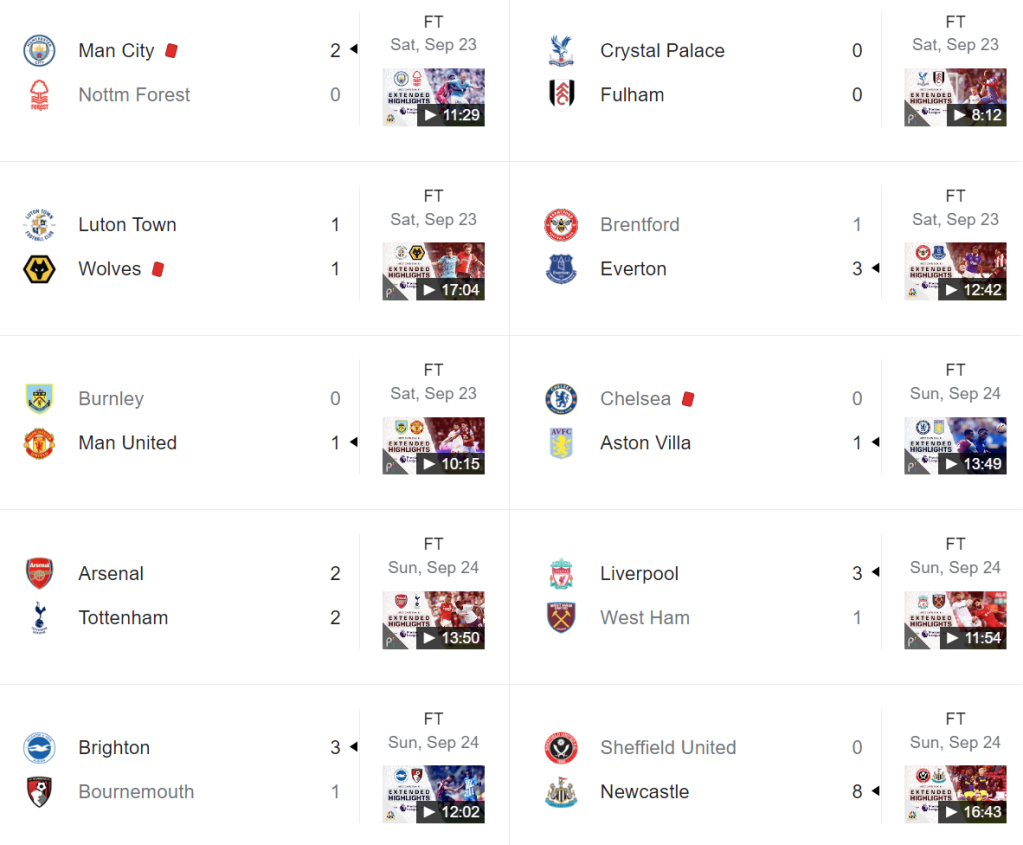Viewport: 1023px width, 845px height.
Task: Click the Newcastle club crest
Action: (x=561, y=792)
